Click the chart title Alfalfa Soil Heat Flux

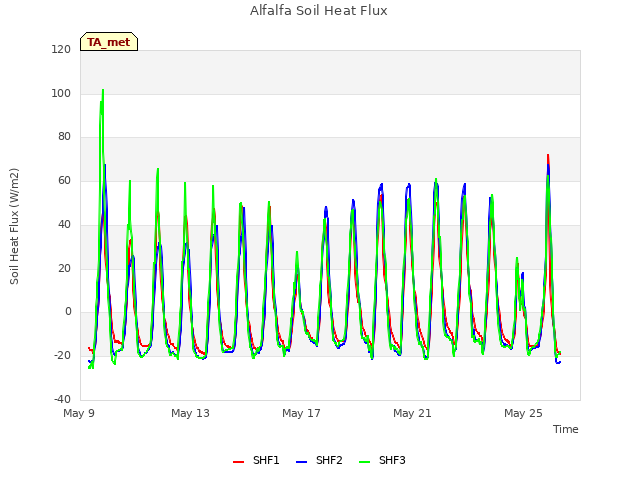319,10
